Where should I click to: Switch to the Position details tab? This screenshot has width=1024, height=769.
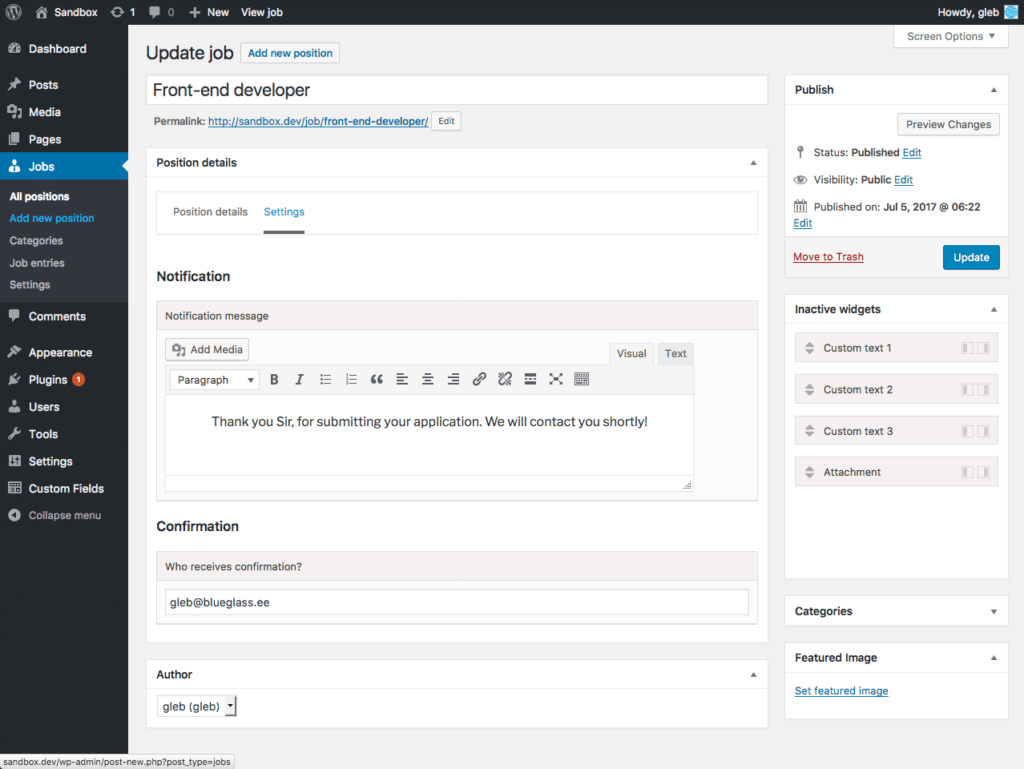tap(210, 212)
